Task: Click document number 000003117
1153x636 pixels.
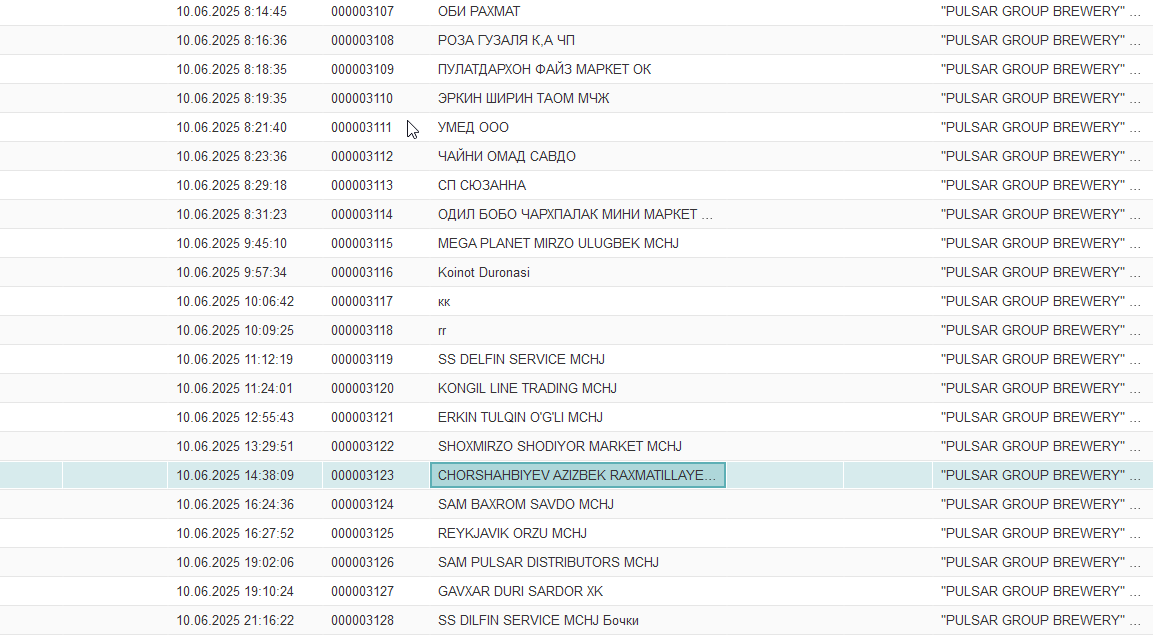Action: tap(362, 301)
